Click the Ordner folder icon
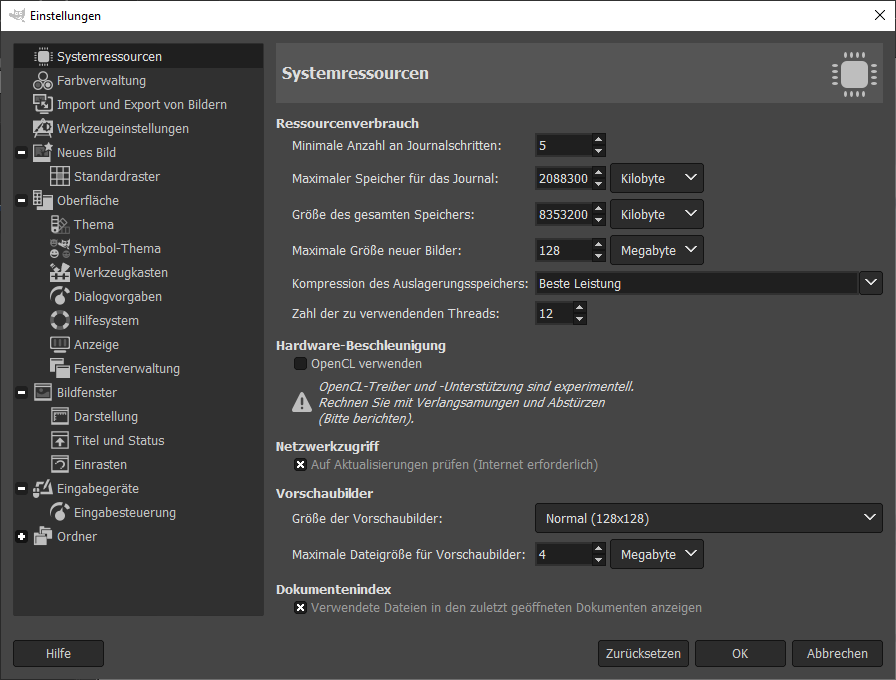Screen dimensions: 896x680 pos(43,537)
